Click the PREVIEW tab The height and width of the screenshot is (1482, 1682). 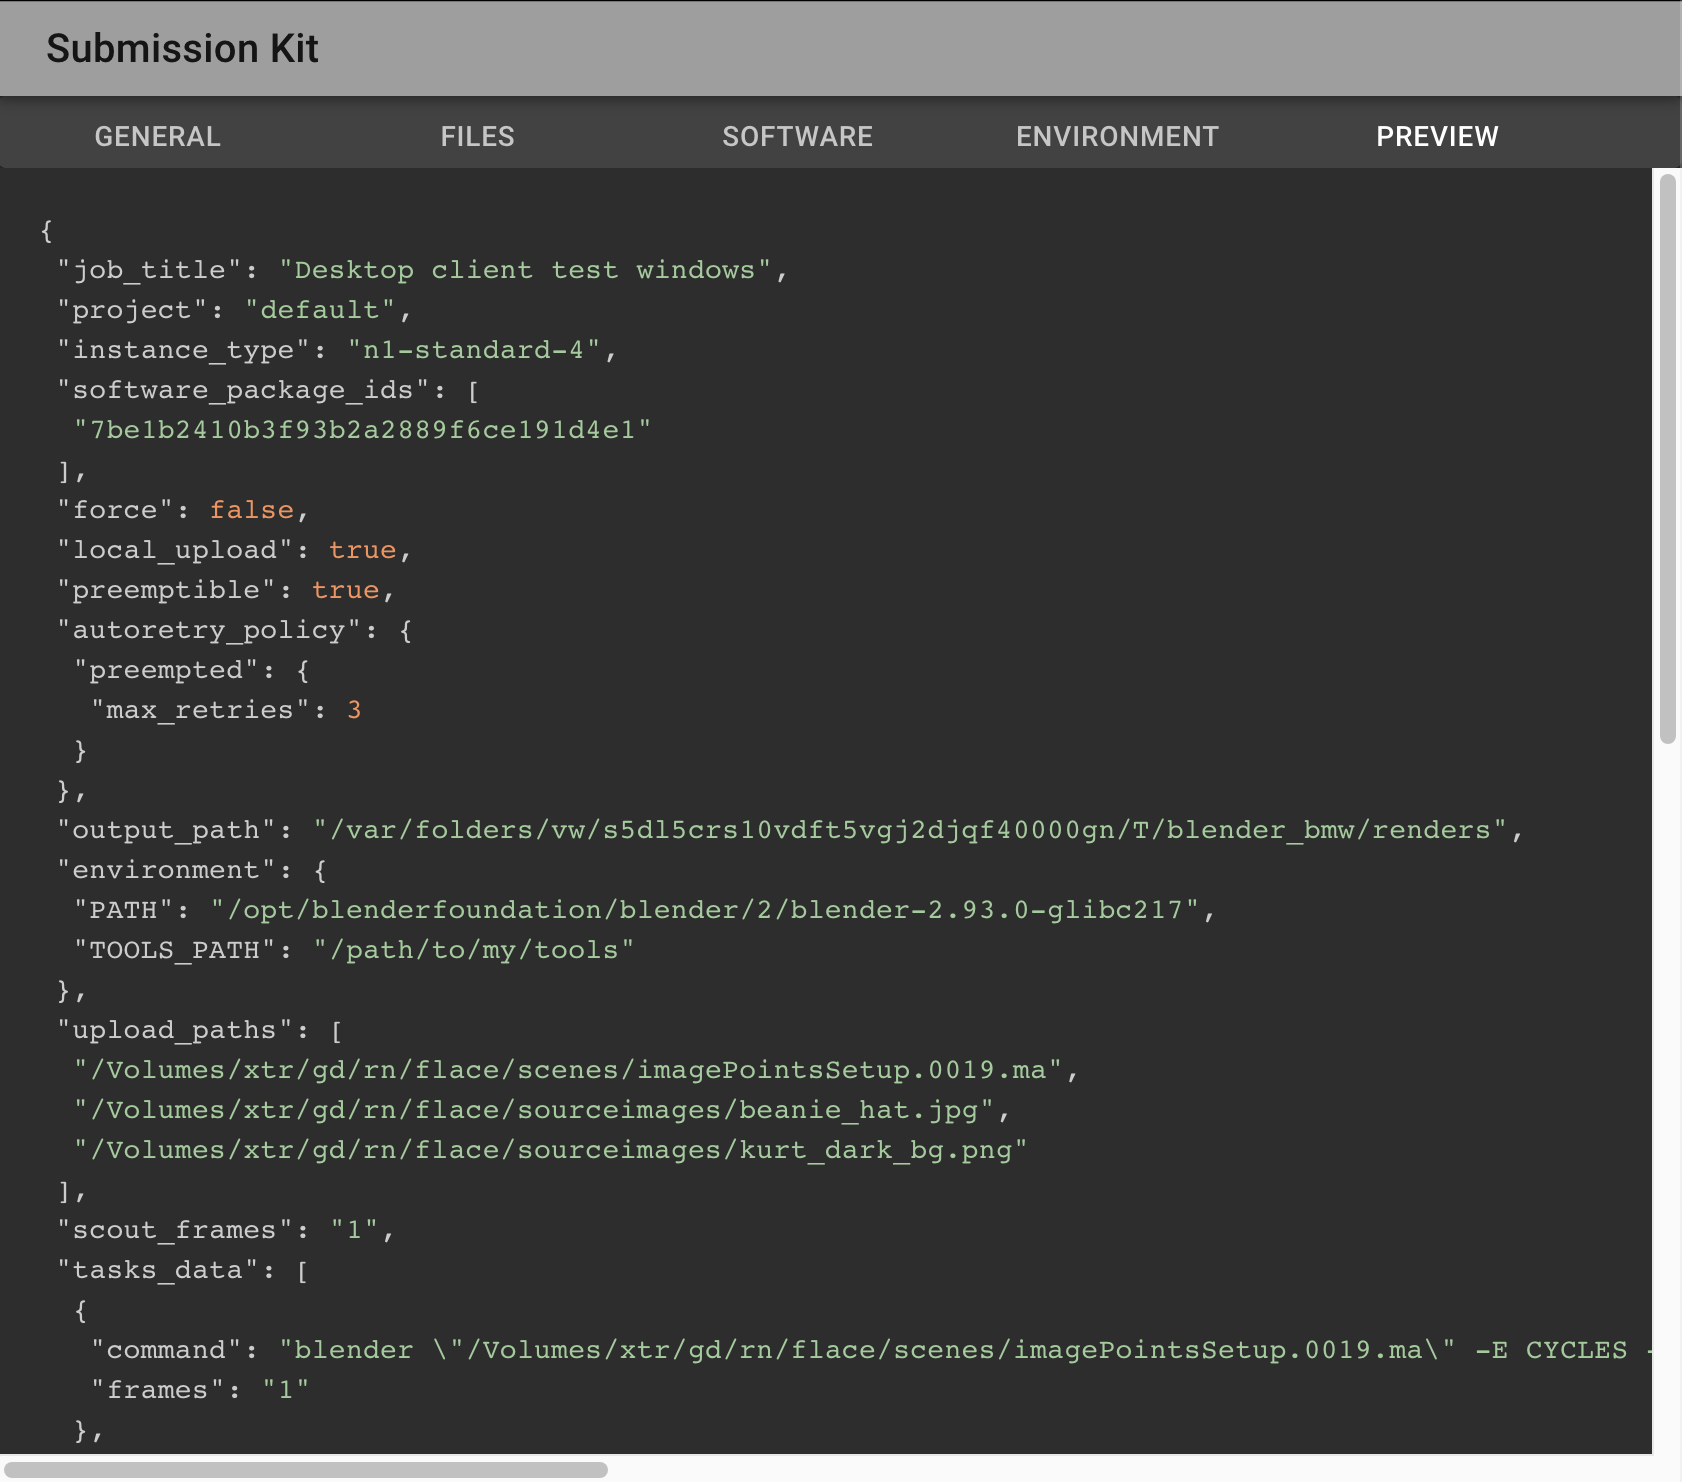[x=1438, y=136]
